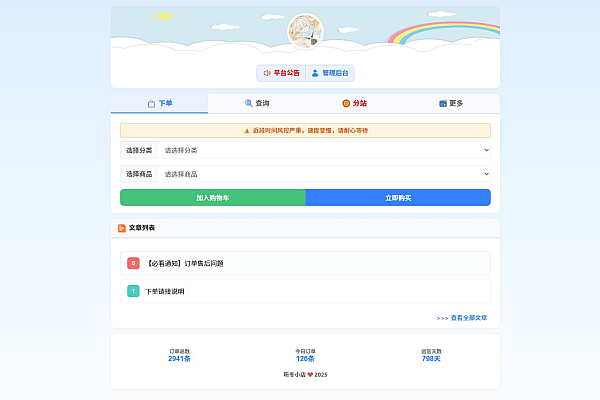Click the red speaker icon beside 平台公告
The image size is (600, 400).
click(267, 73)
